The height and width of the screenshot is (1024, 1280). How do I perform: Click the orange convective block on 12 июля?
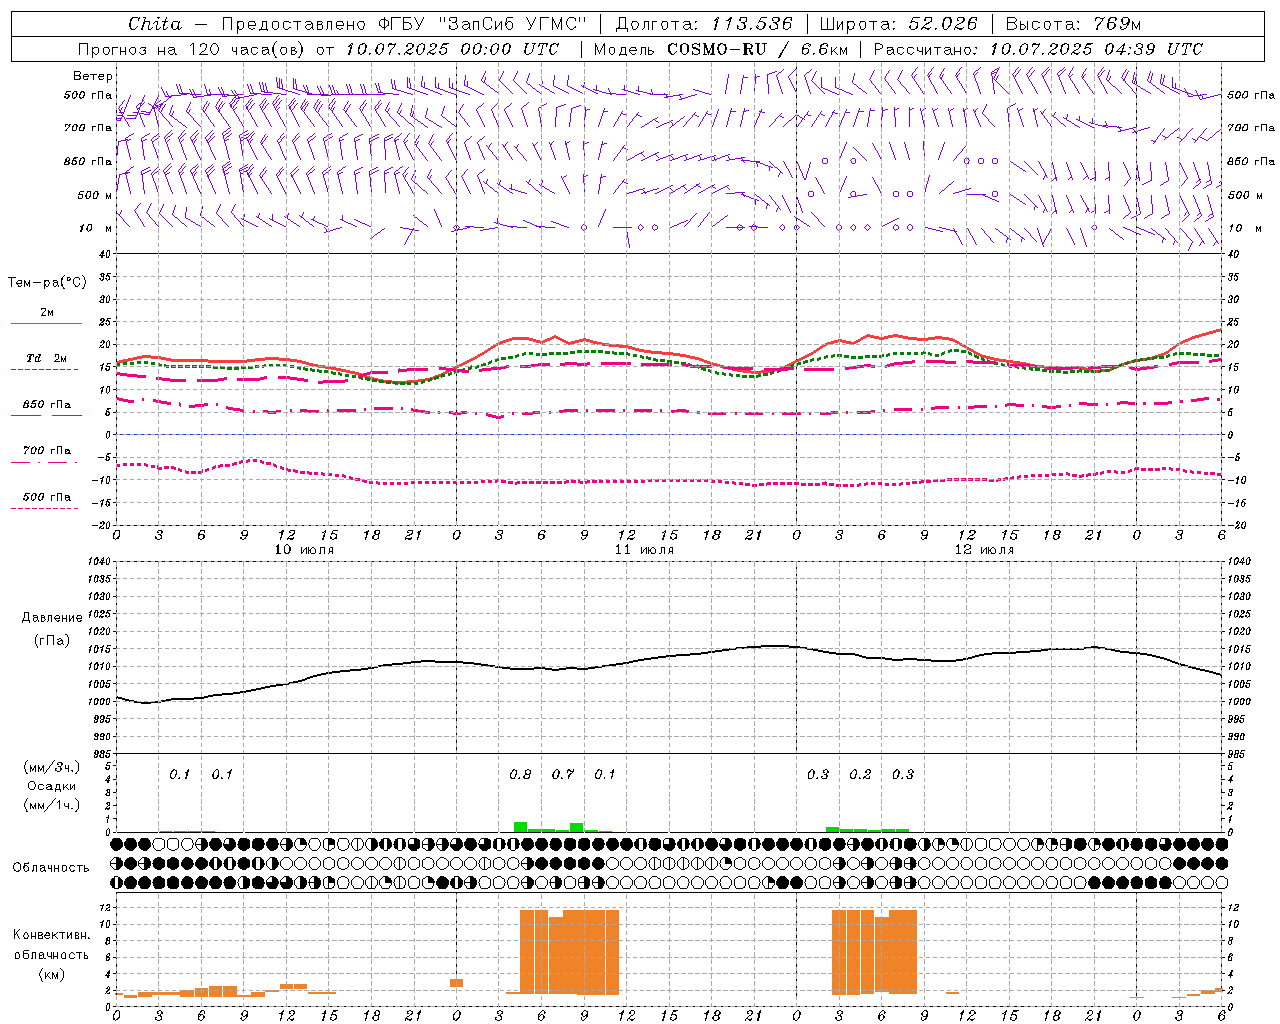[x=874, y=952]
